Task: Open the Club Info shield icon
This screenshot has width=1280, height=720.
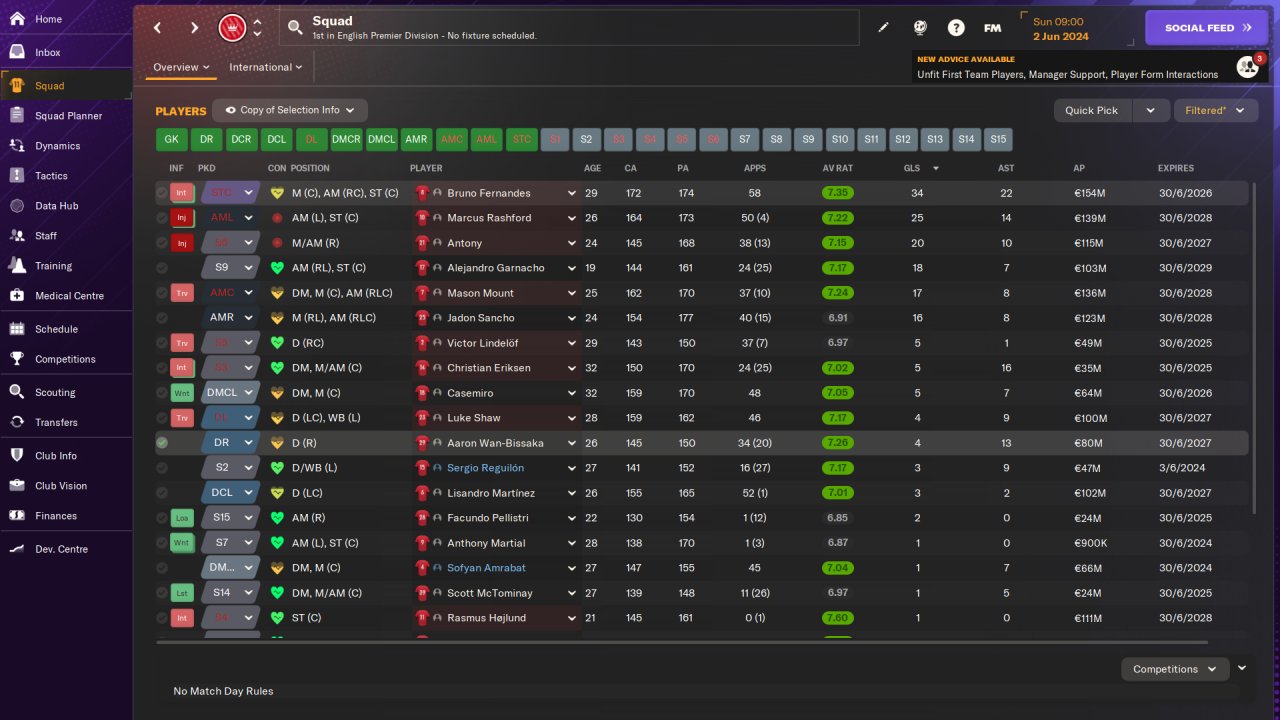Action: coord(17,456)
